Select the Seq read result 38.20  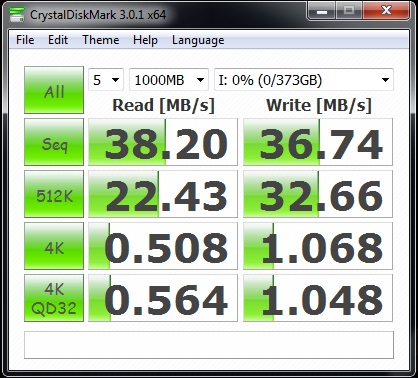(x=163, y=142)
